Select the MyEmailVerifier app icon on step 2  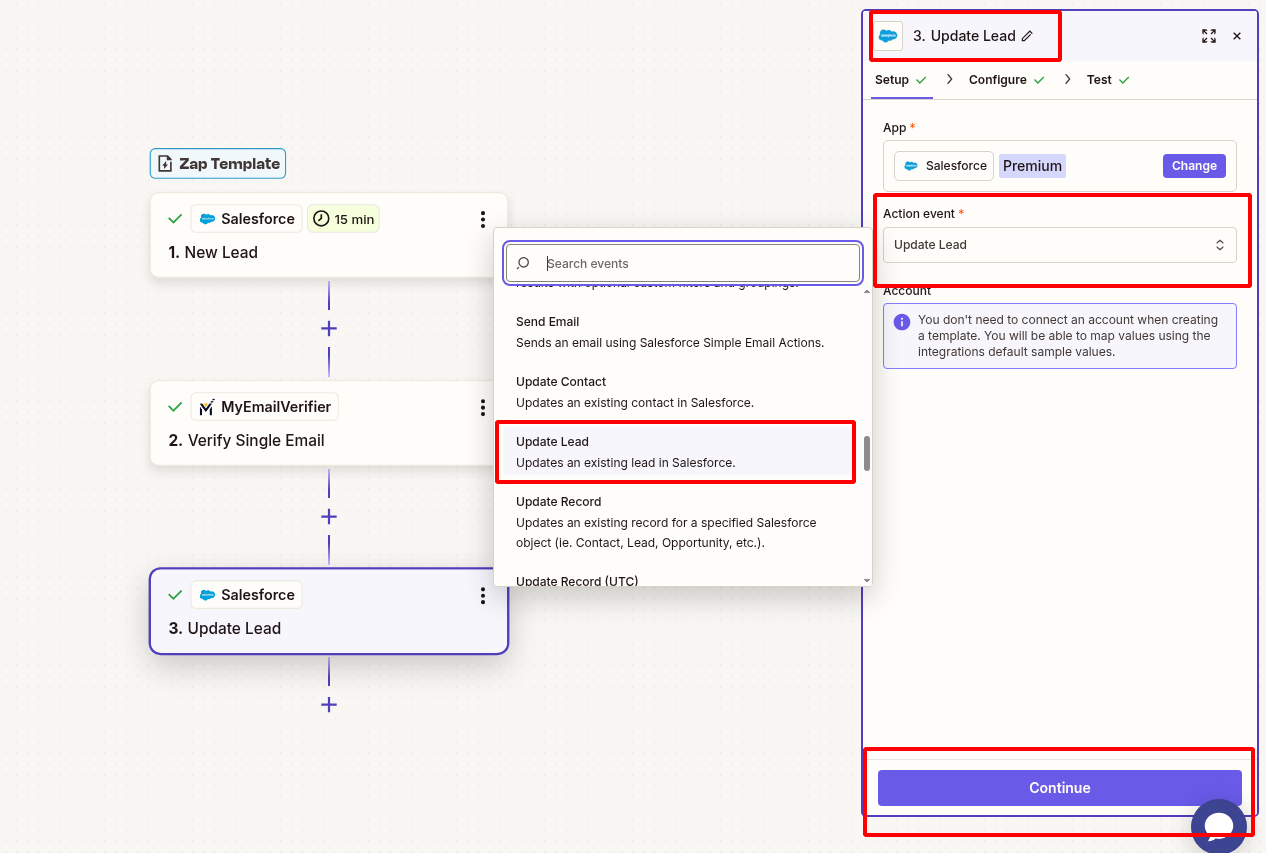(209, 406)
